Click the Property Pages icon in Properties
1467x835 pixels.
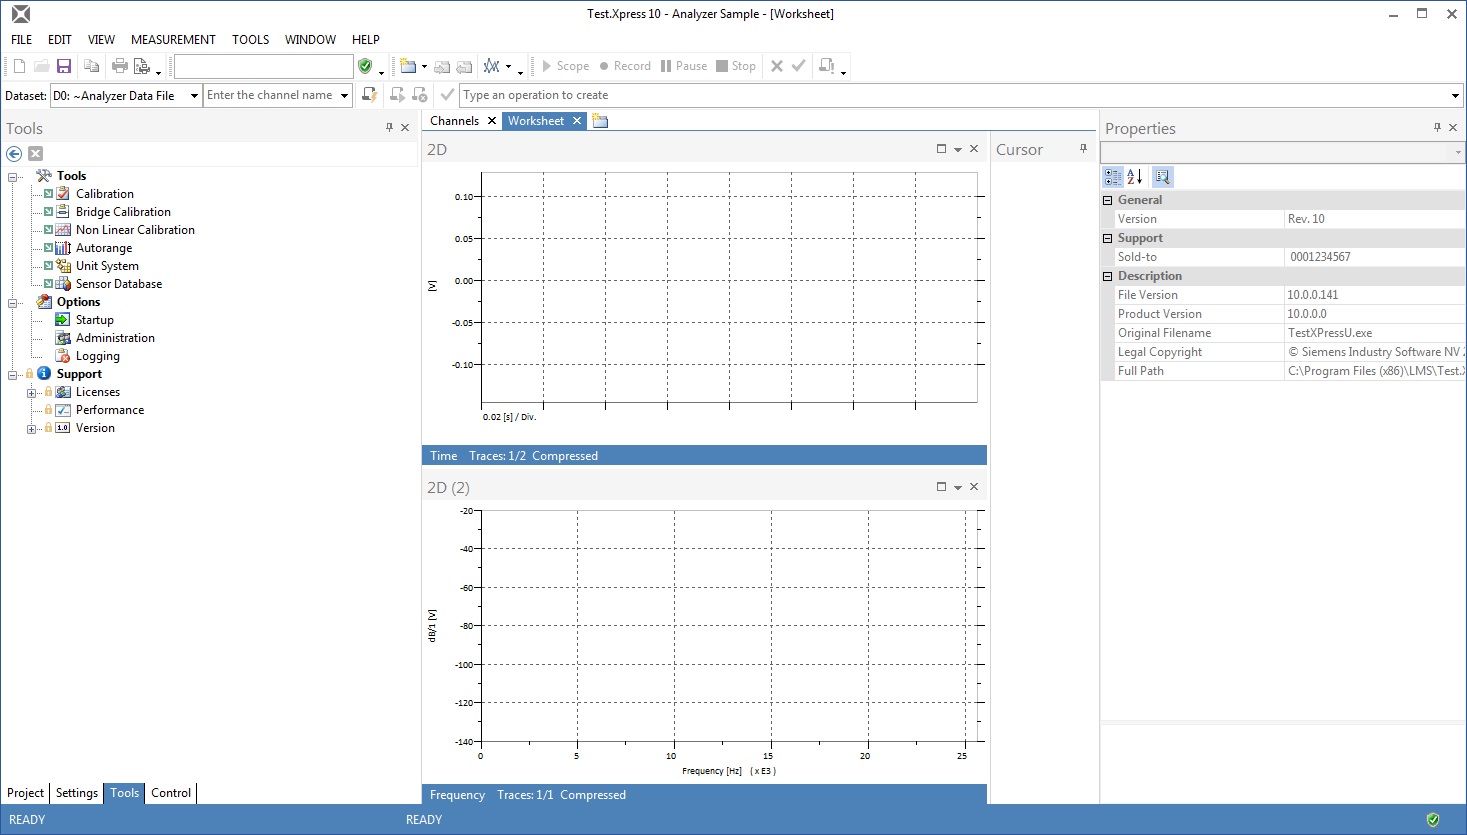[x=1162, y=177]
